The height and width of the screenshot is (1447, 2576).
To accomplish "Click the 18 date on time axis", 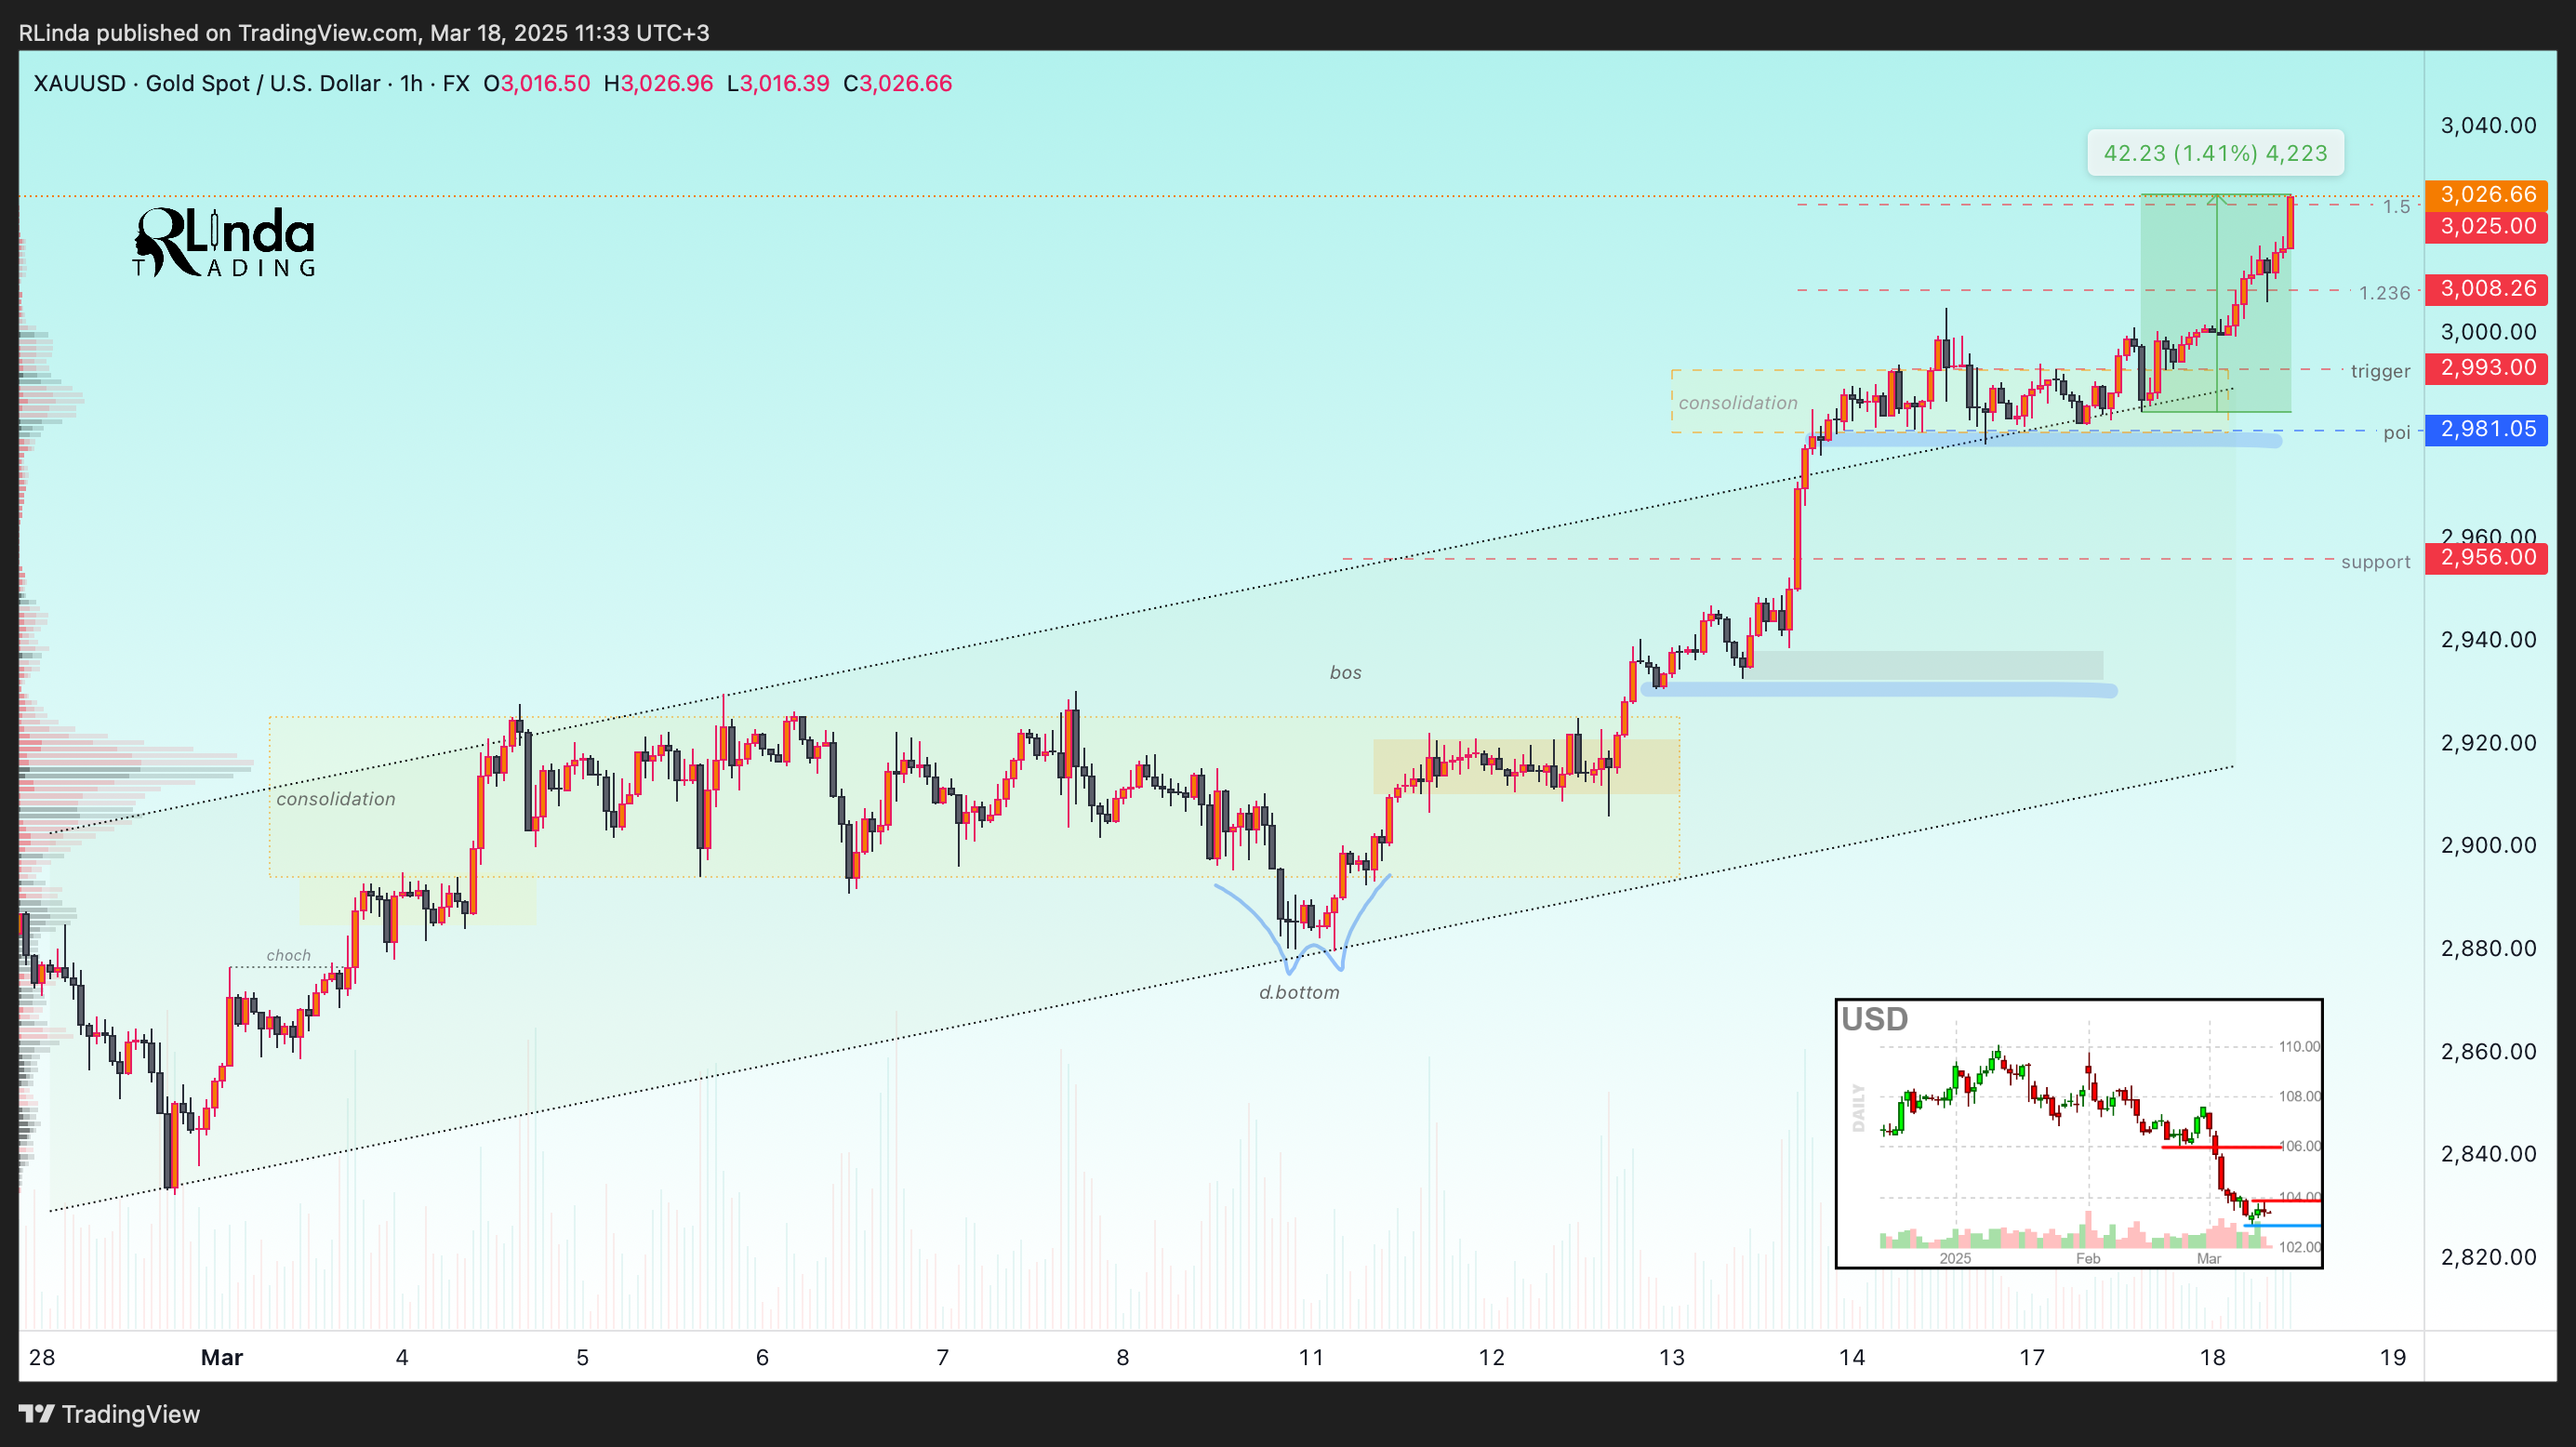I will (2213, 1358).
